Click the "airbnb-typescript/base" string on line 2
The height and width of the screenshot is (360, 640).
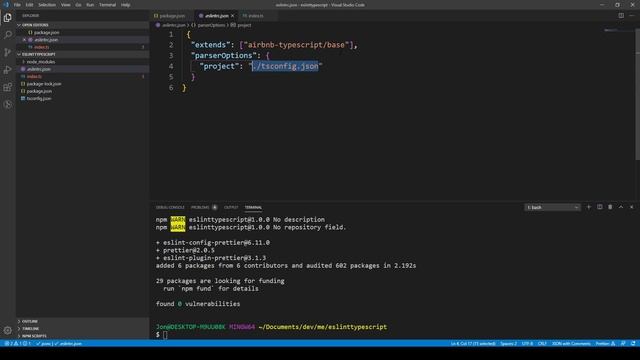coord(296,45)
